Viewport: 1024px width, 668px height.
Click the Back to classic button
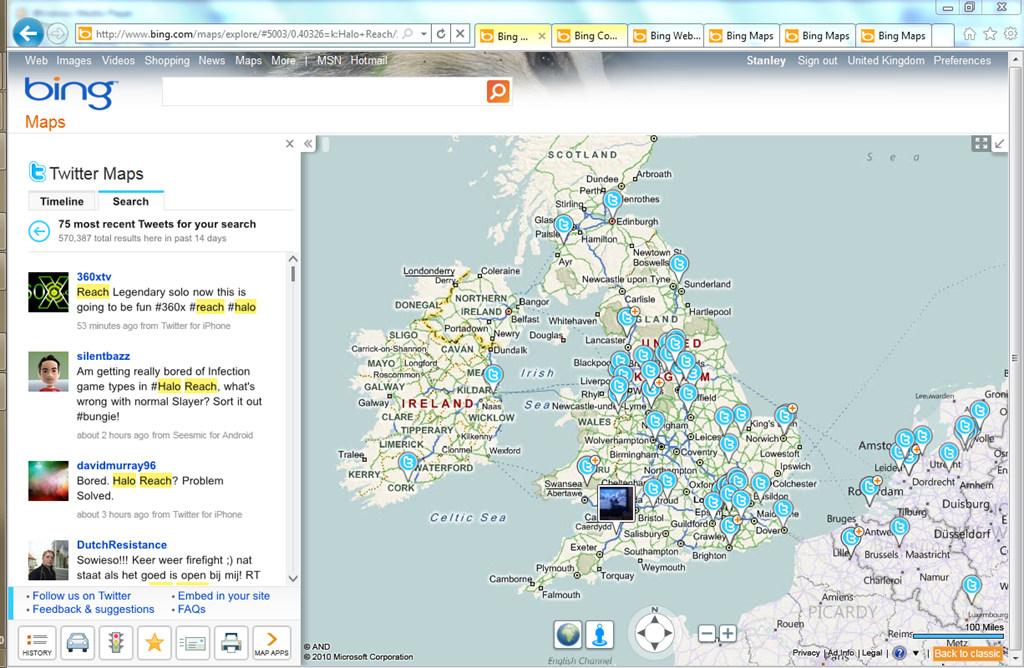point(967,653)
